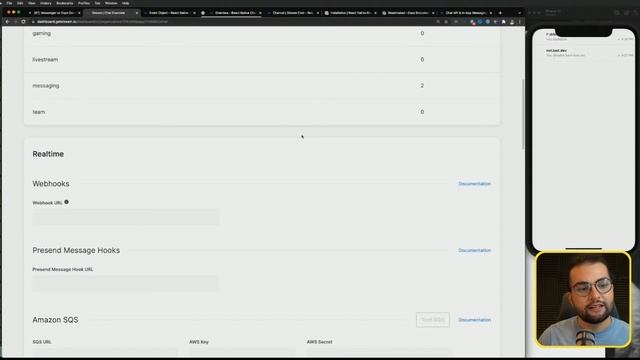
Task: Close the Event Object tab
Action: pyautogui.click(x=194, y=13)
